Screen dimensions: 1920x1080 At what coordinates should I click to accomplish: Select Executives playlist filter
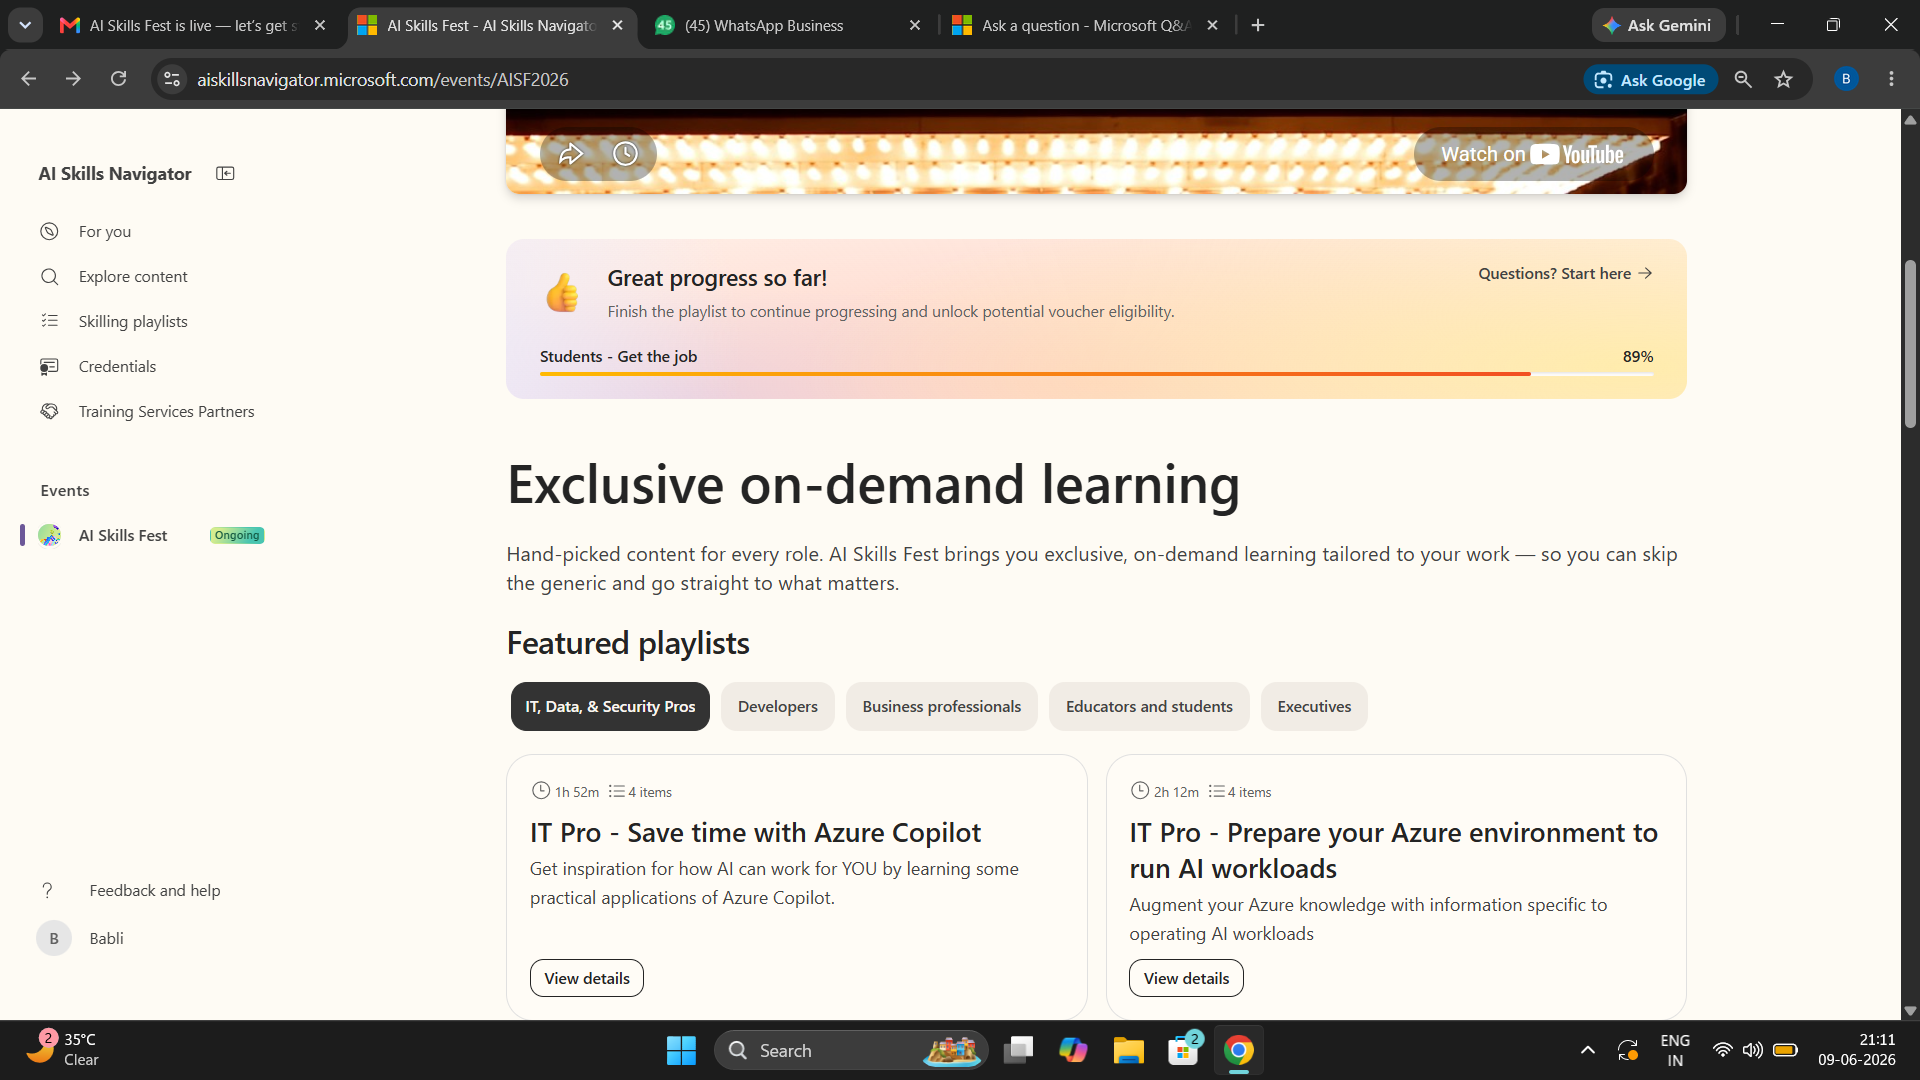tap(1314, 706)
